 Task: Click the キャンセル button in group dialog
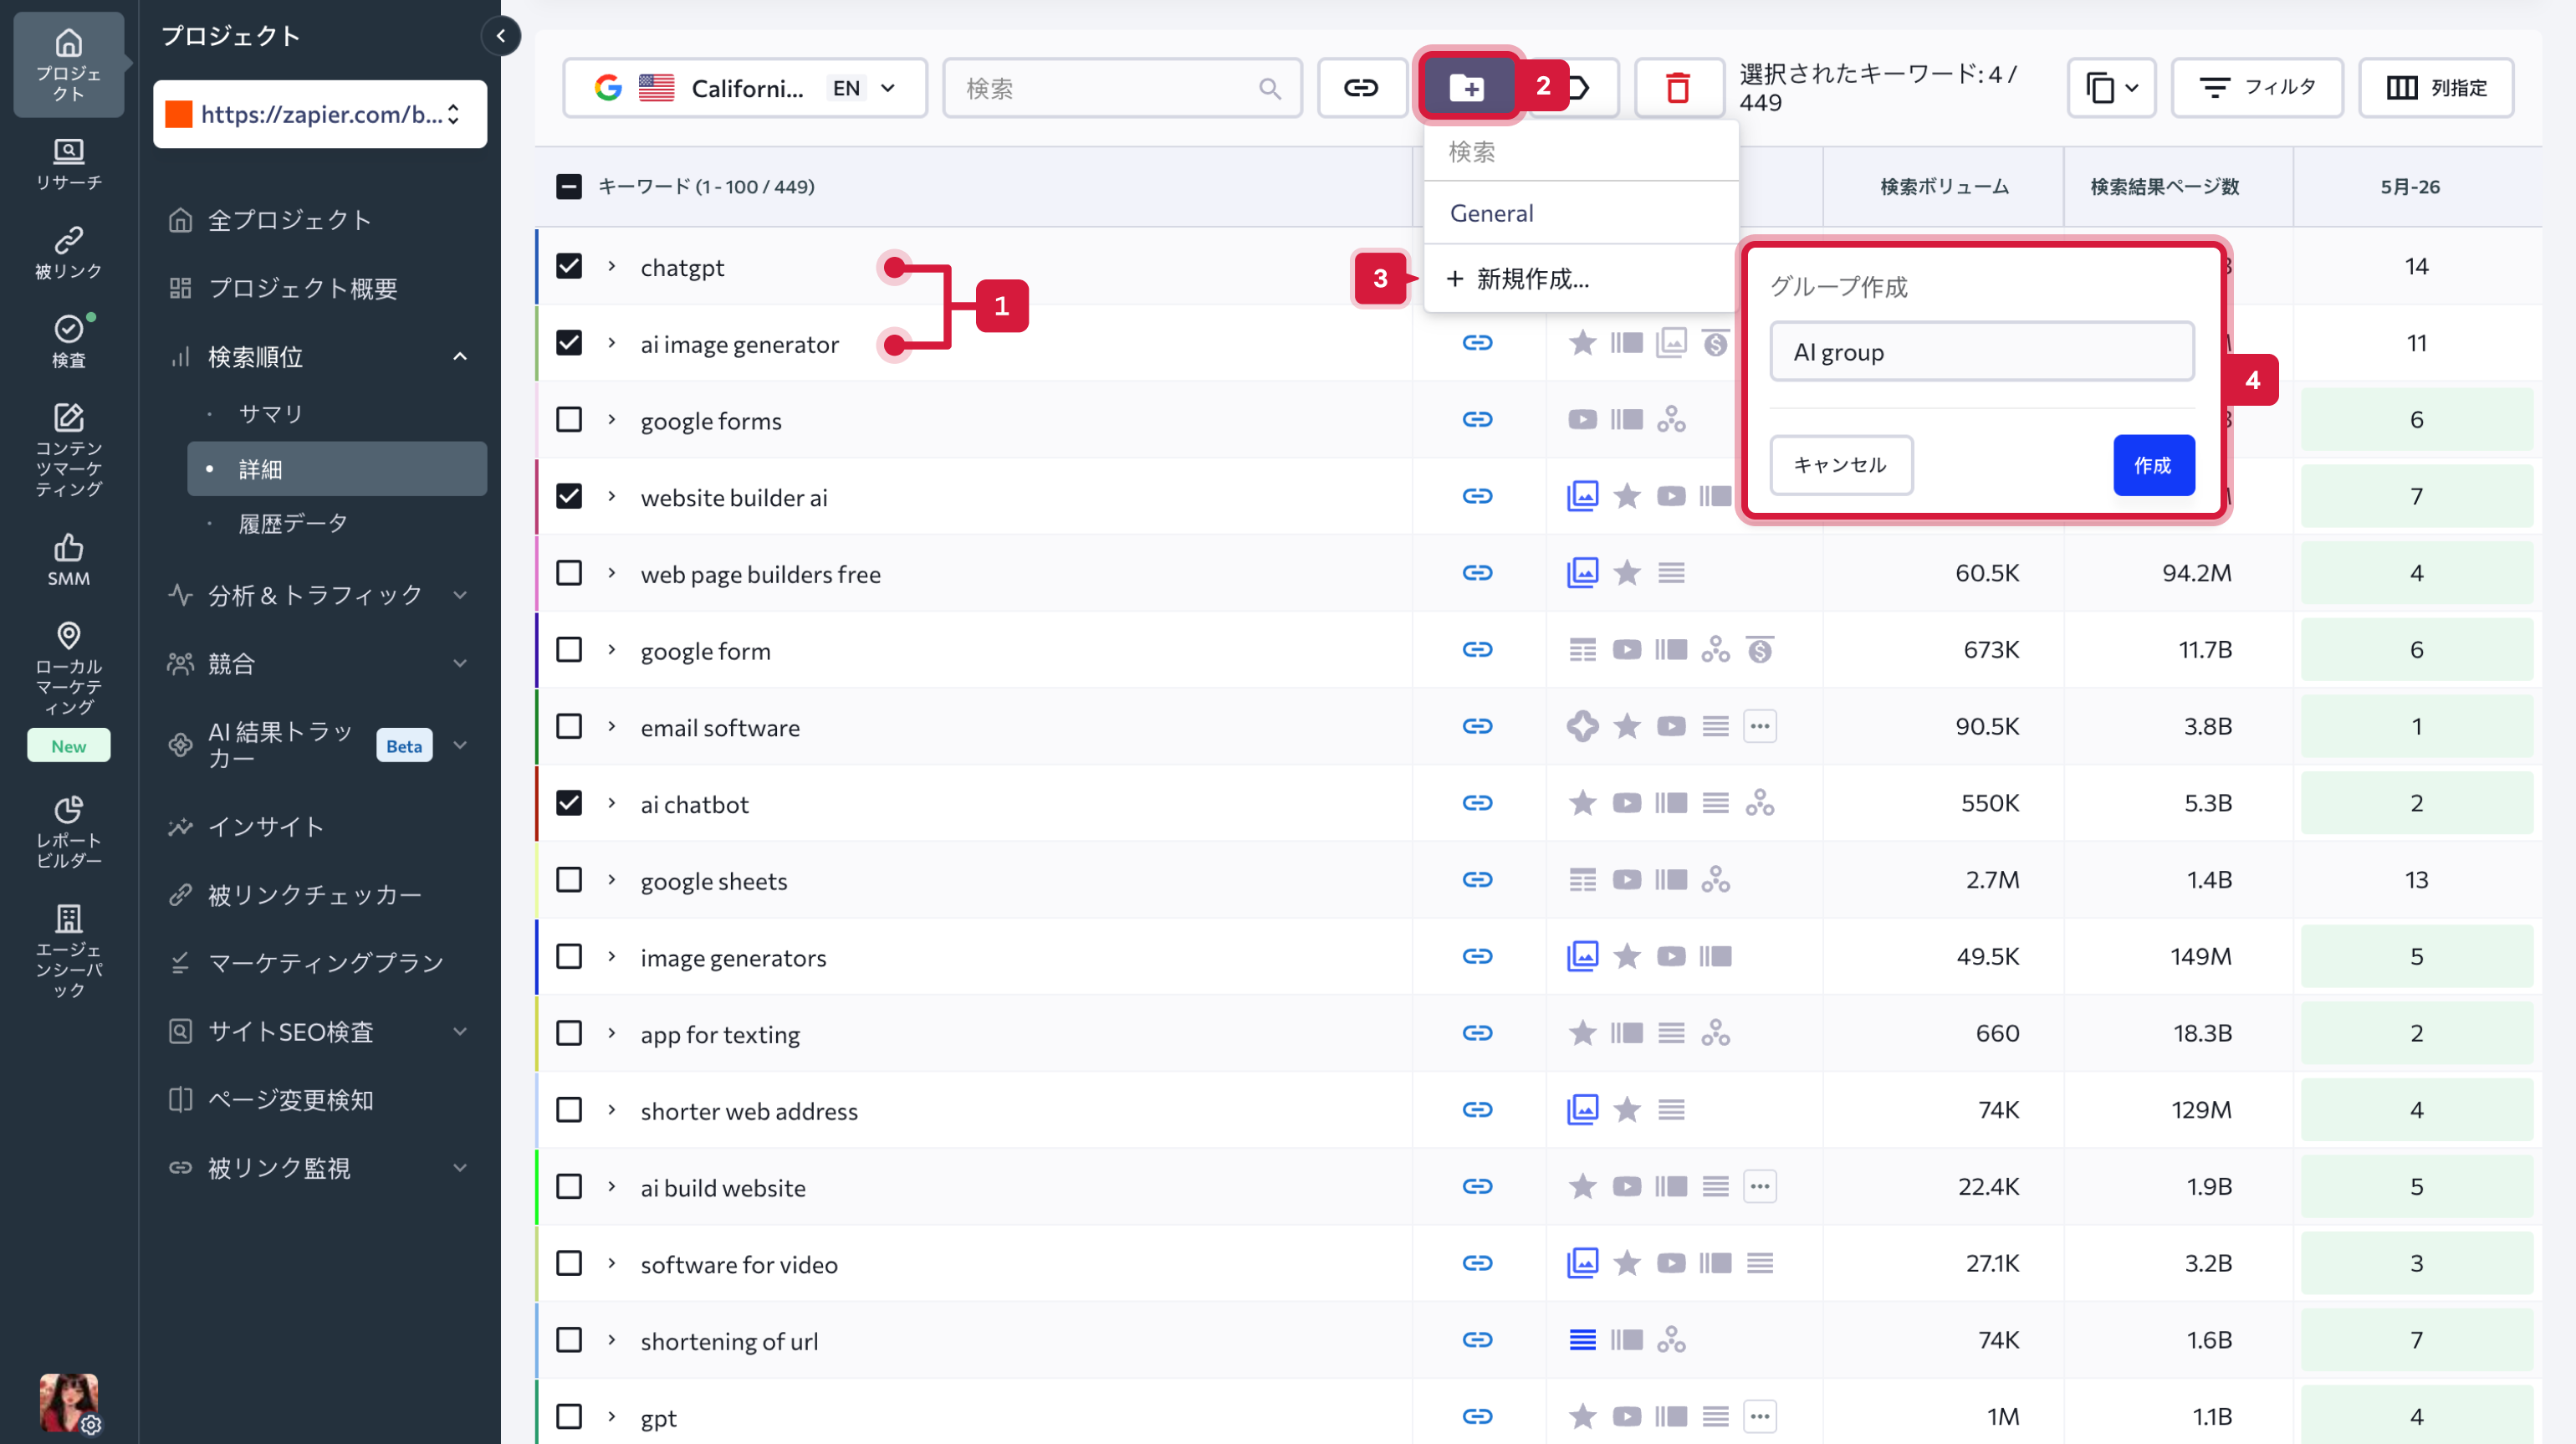click(1841, 465)
